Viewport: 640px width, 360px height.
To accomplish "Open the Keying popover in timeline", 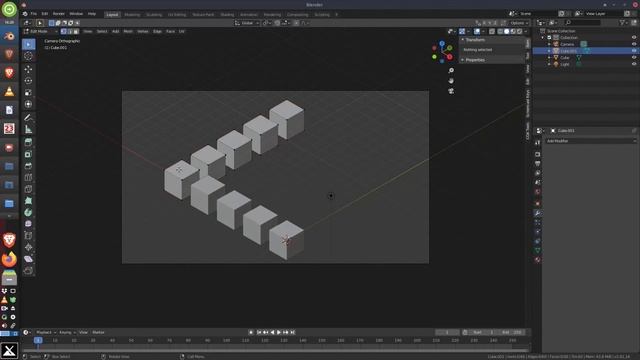I will point(67,332).
